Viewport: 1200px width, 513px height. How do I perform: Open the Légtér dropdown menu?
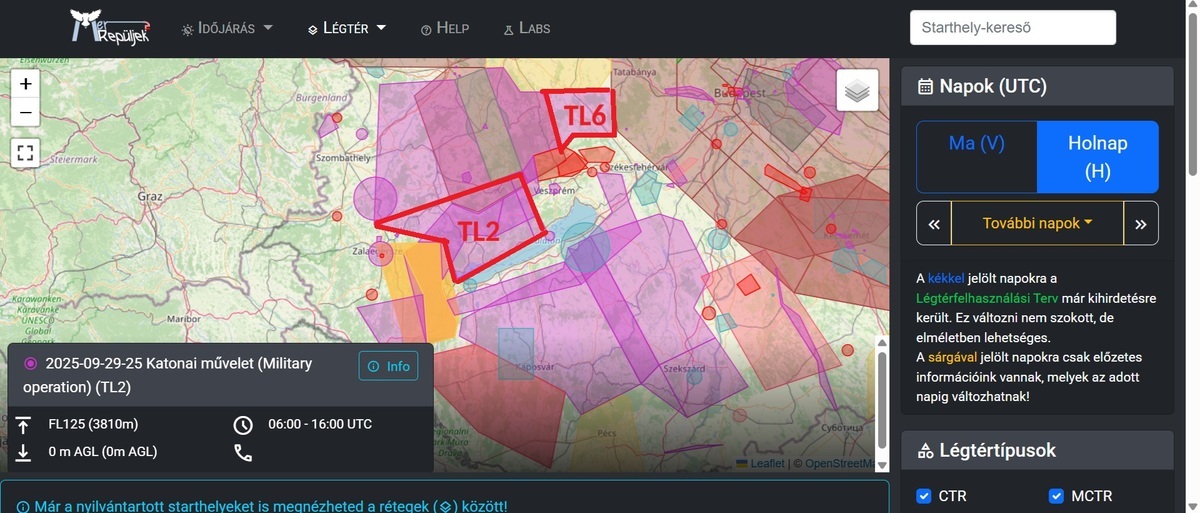coord(347,28)
